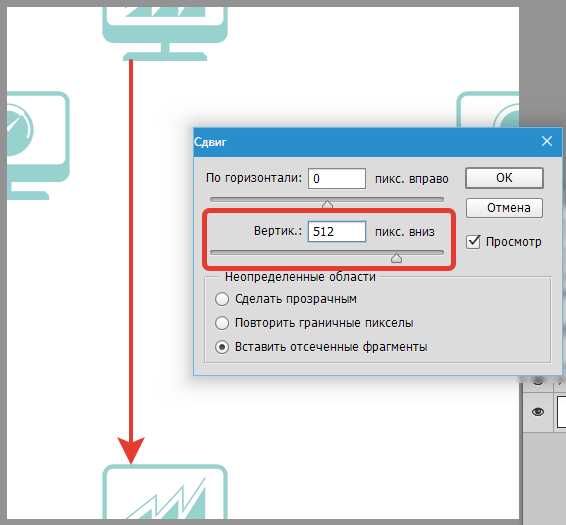Select Сделать прозрачным radio option
Screen dimensions: 566x525
coord(222,299)
